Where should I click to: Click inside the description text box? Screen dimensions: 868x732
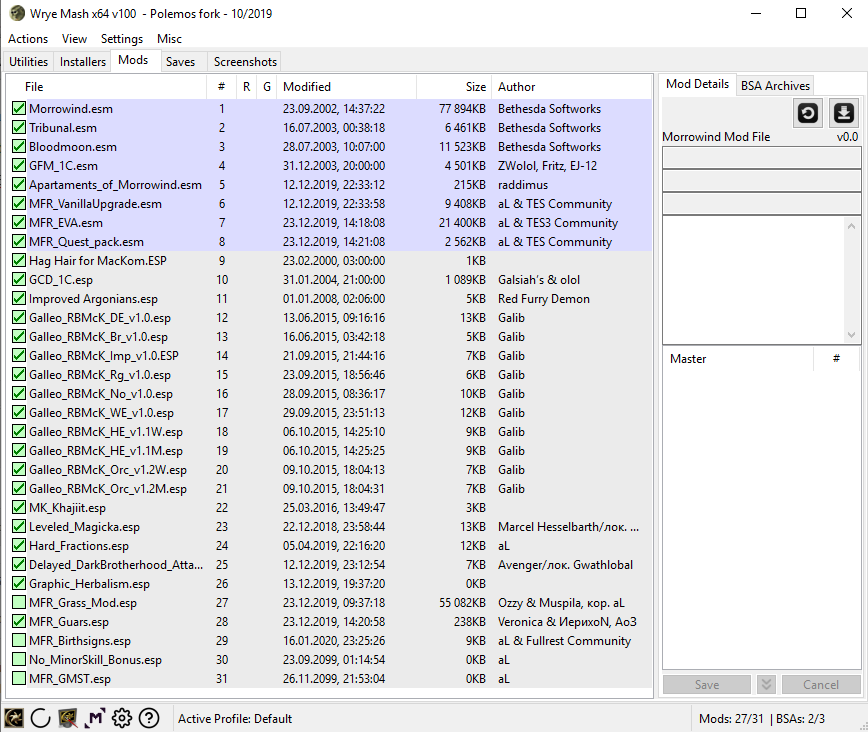pyautogui.click(x=753, y=280)
